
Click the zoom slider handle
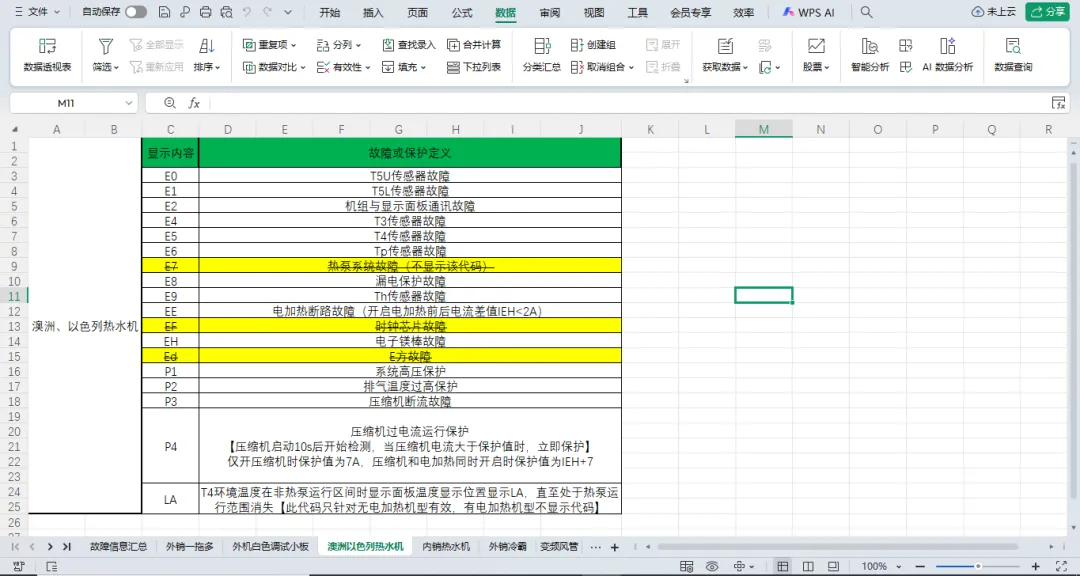pyautogui.click(x=978, y=566)
